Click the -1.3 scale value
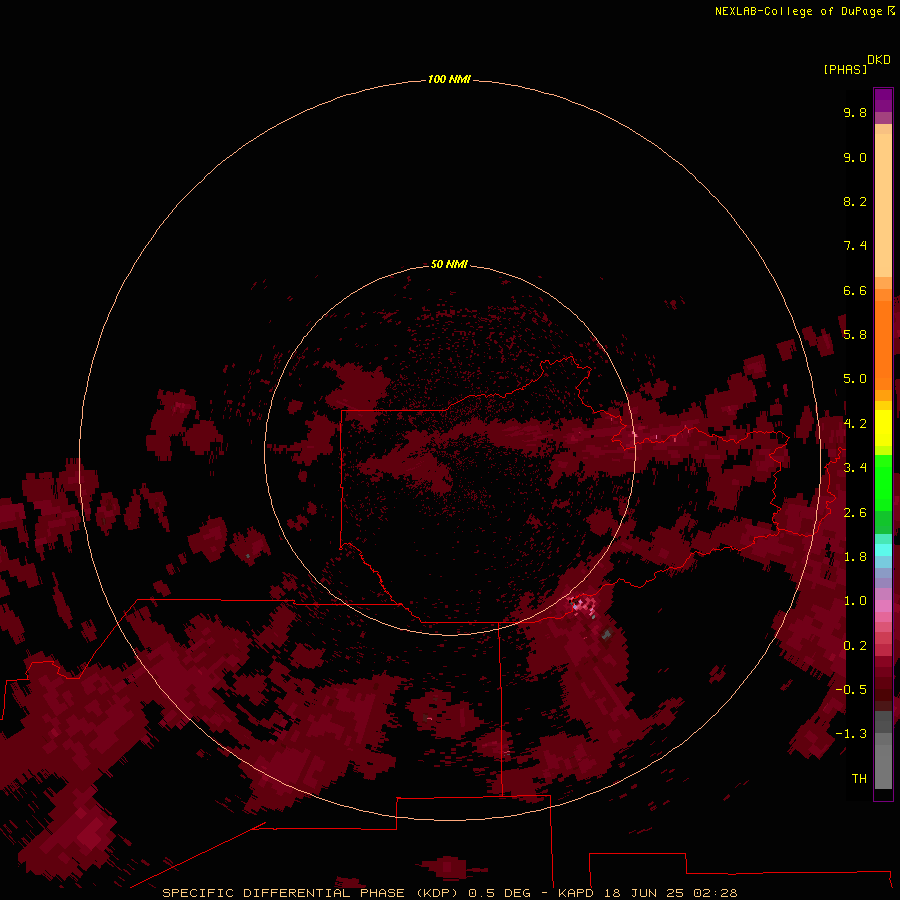The height and width of the screenshot is (900, 900). click(851, 734)
